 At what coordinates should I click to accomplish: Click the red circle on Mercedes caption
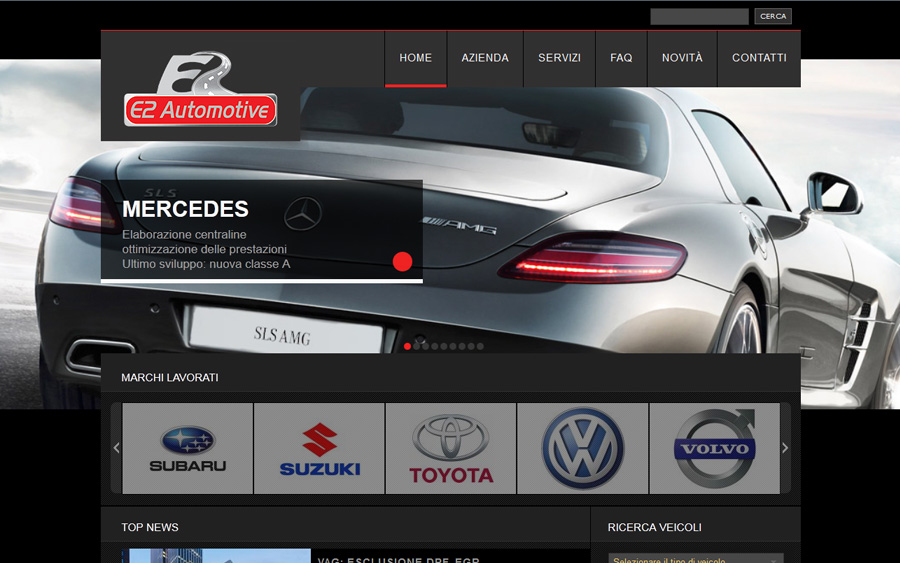coord(402,262)
